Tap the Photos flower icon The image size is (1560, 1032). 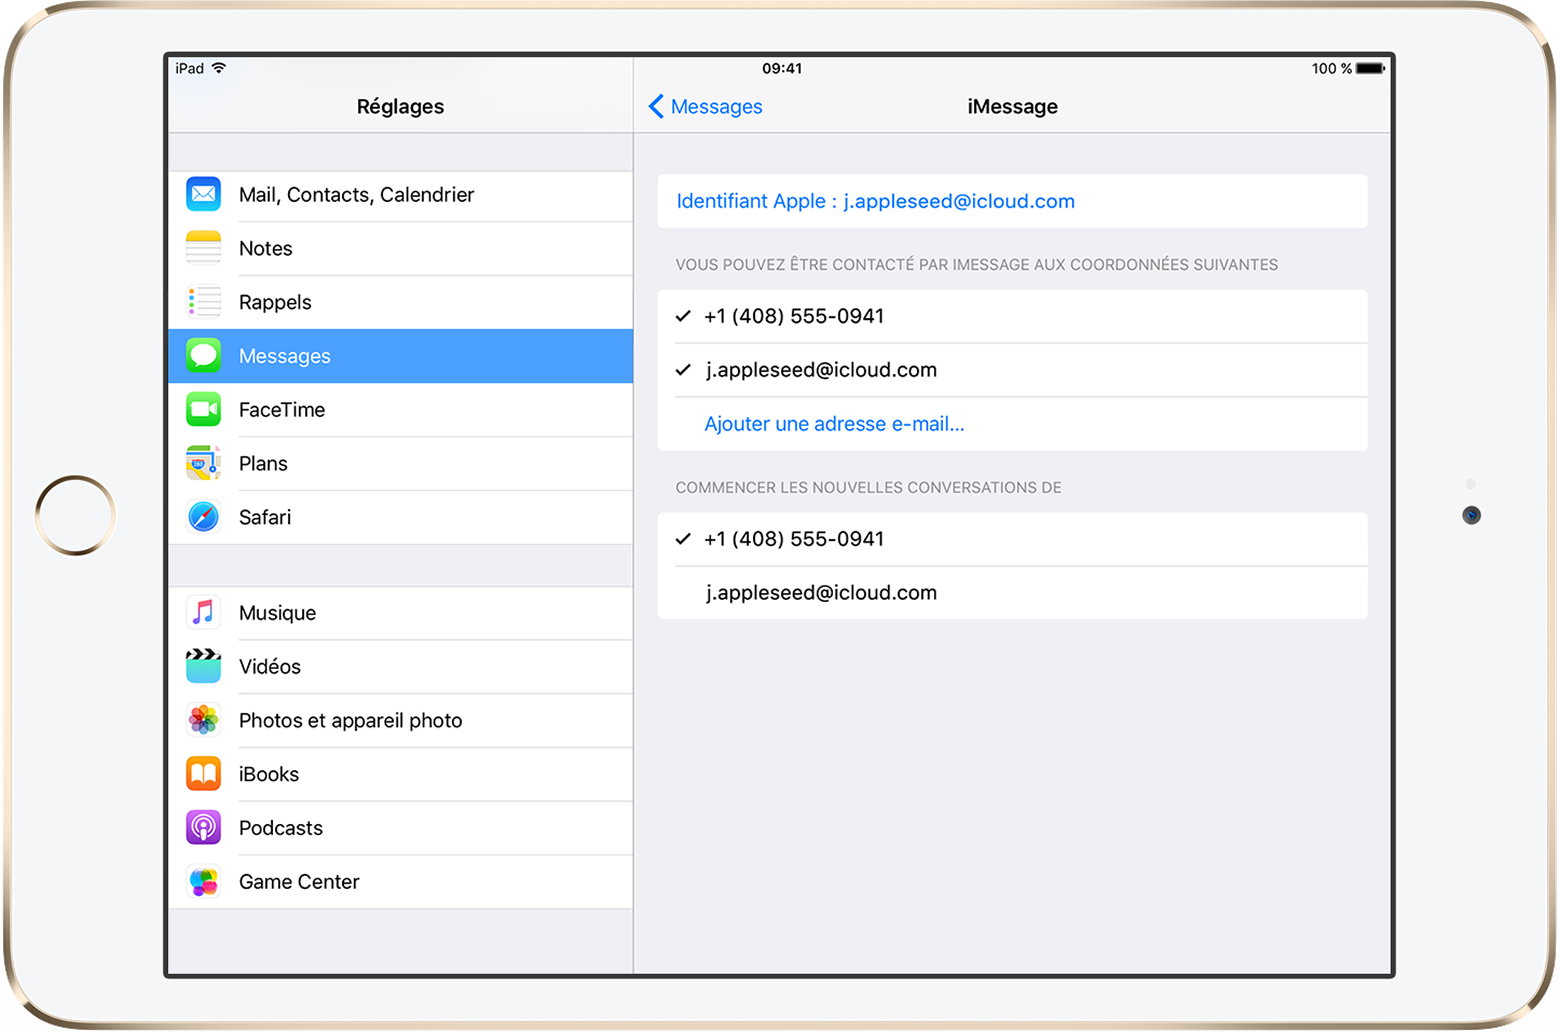pos(204,720)
